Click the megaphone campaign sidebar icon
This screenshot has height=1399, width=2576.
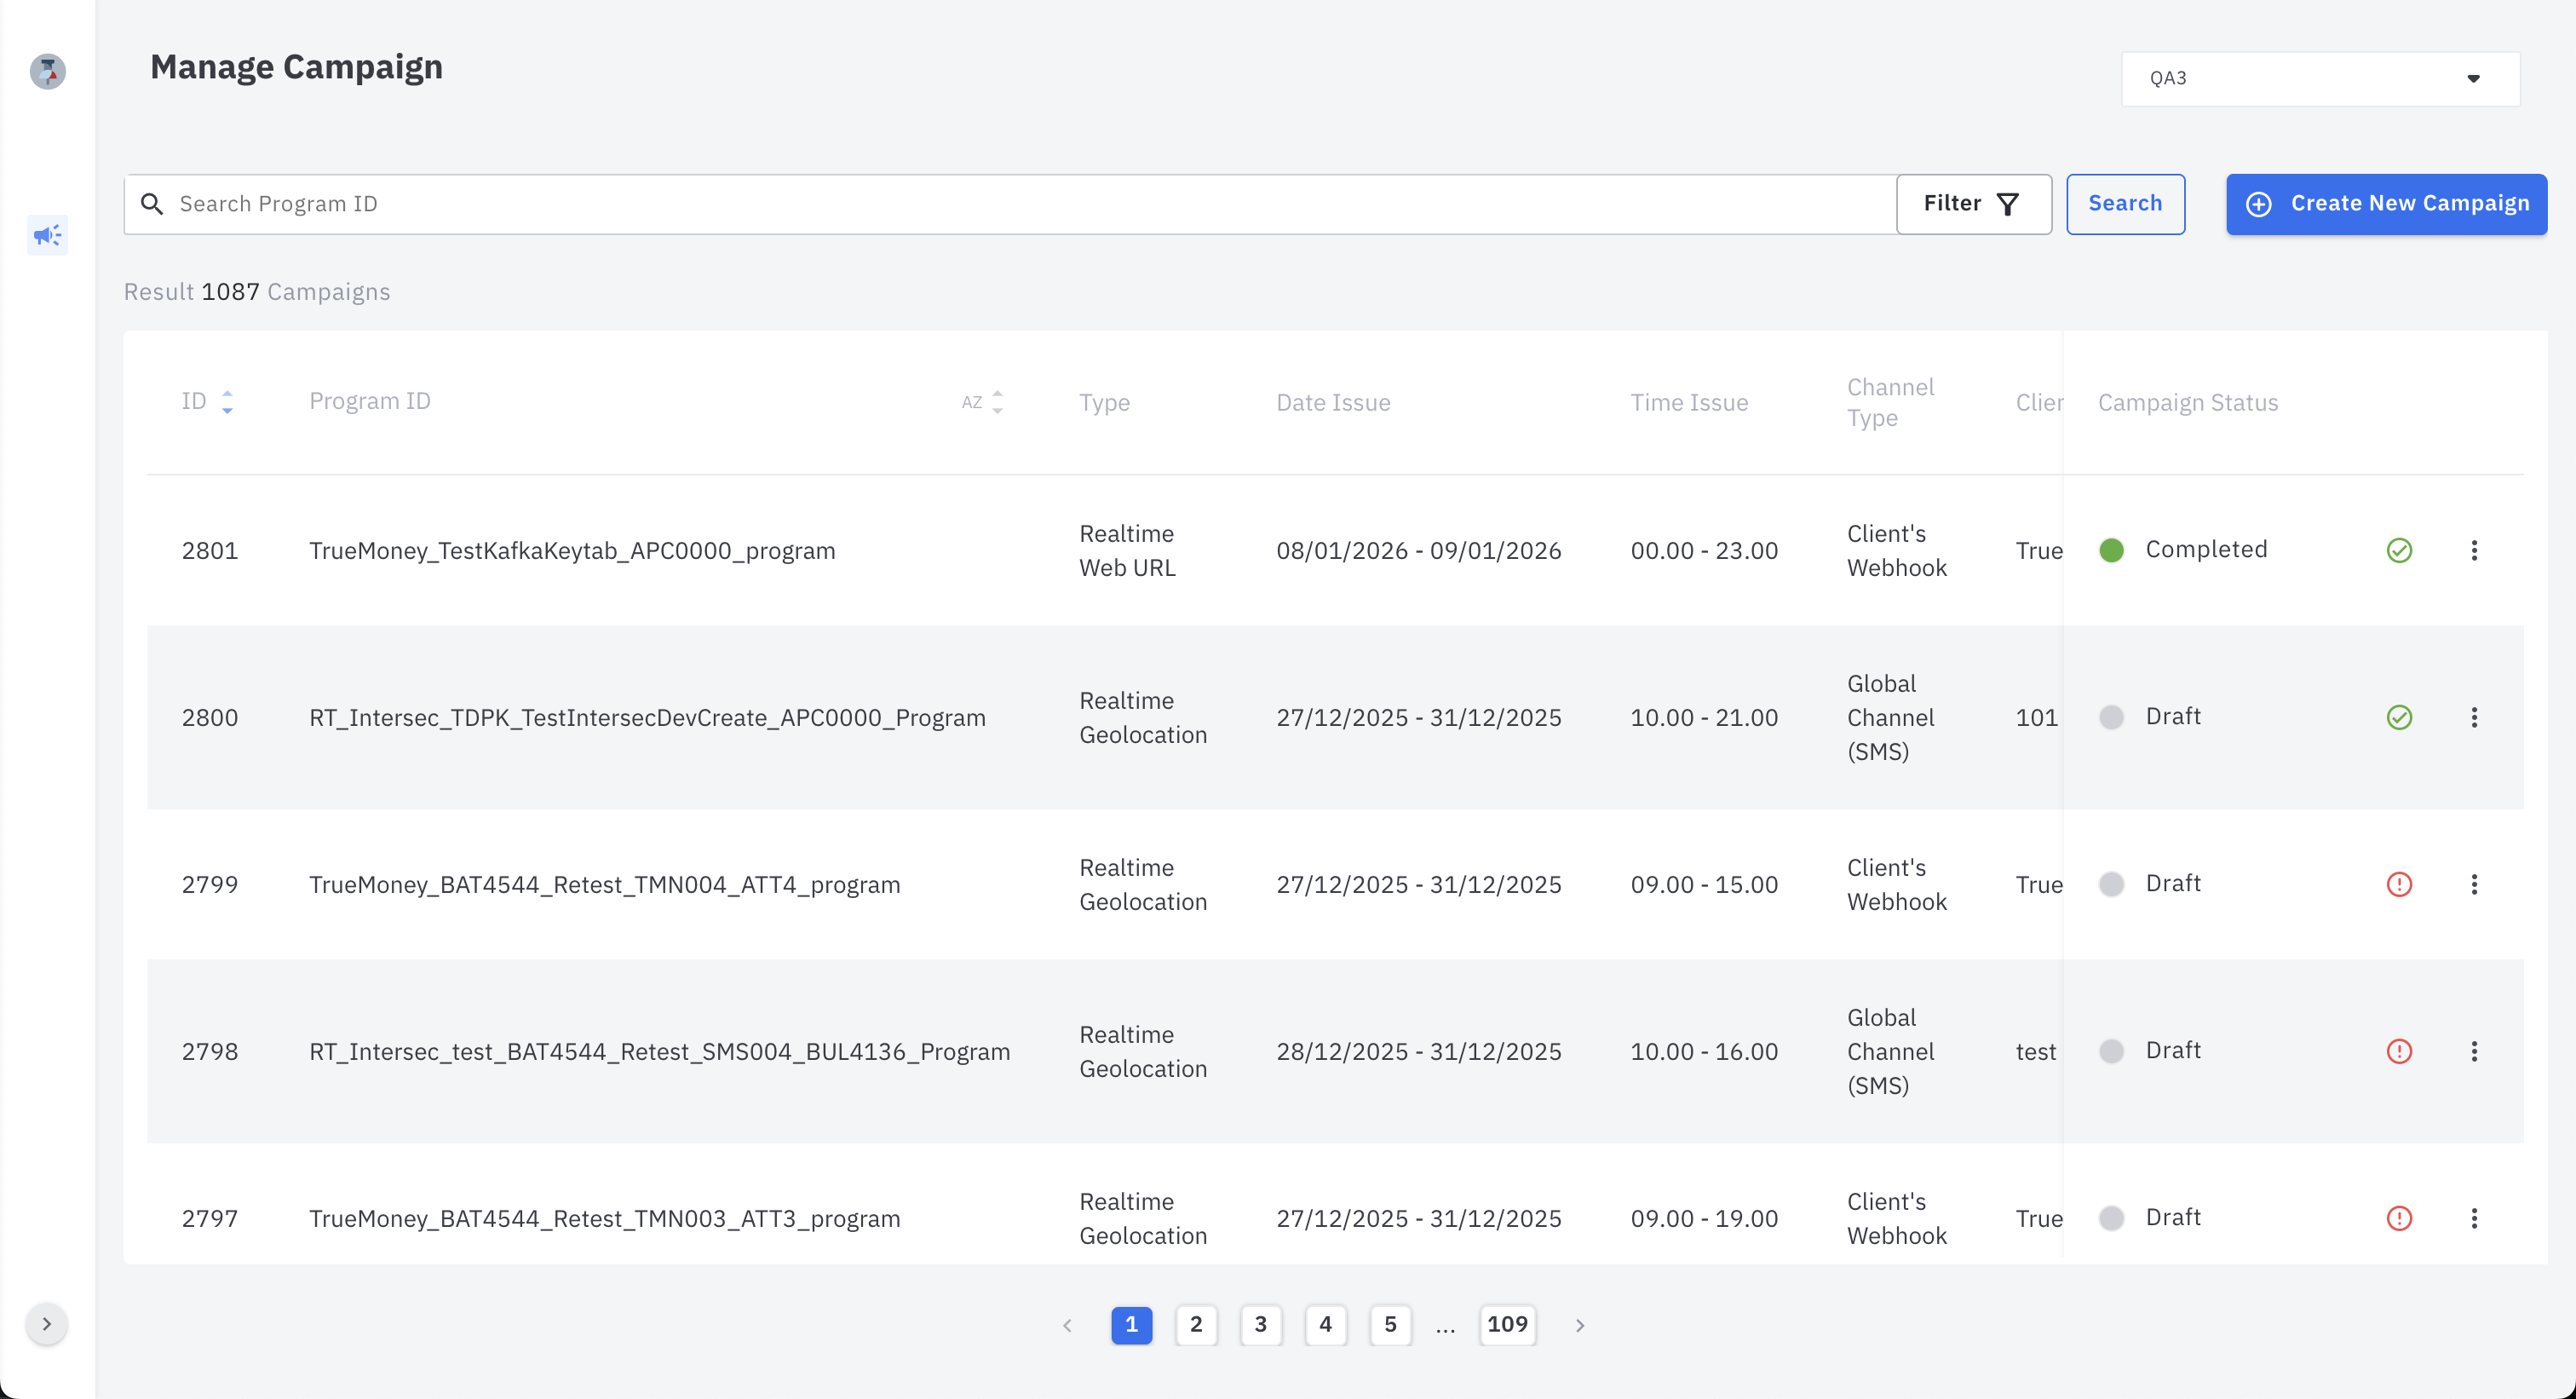47,235
